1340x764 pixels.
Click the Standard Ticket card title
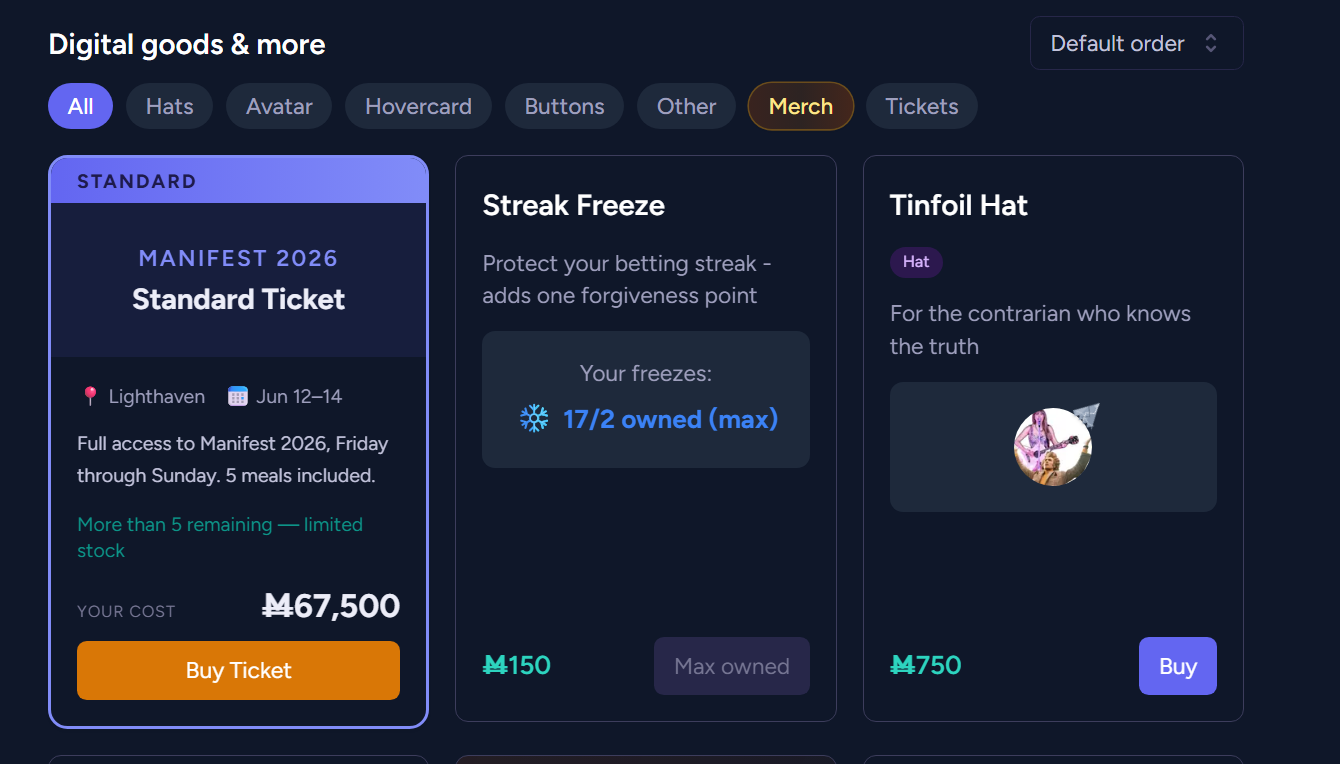238,299
